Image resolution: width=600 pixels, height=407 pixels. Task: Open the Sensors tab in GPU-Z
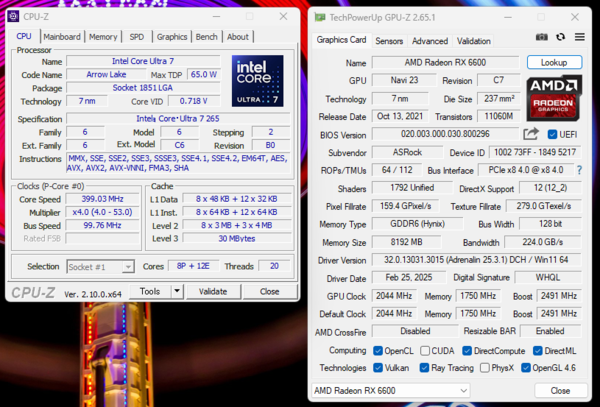click(389, 41)
